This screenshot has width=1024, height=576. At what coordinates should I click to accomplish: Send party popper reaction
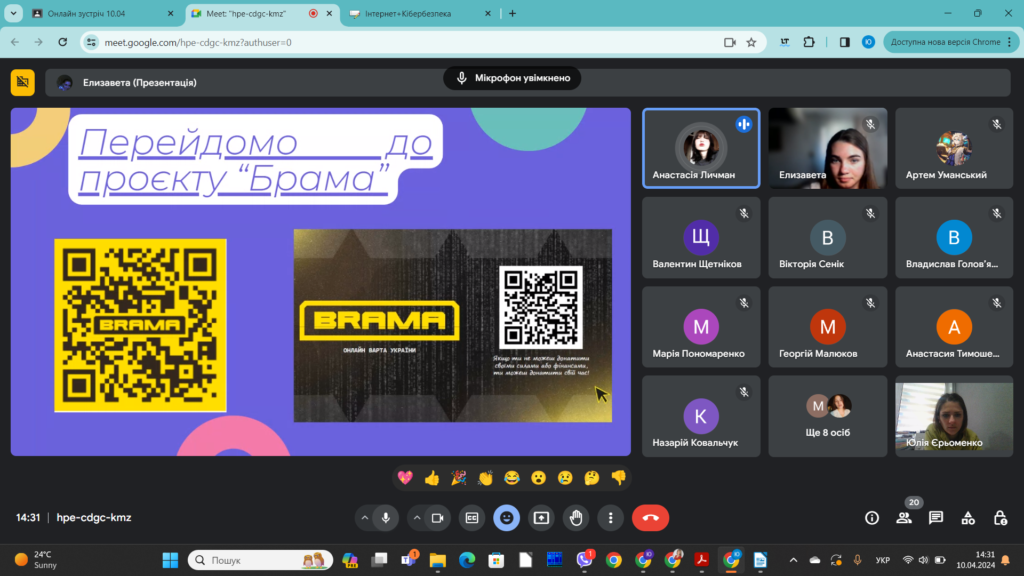458,478
